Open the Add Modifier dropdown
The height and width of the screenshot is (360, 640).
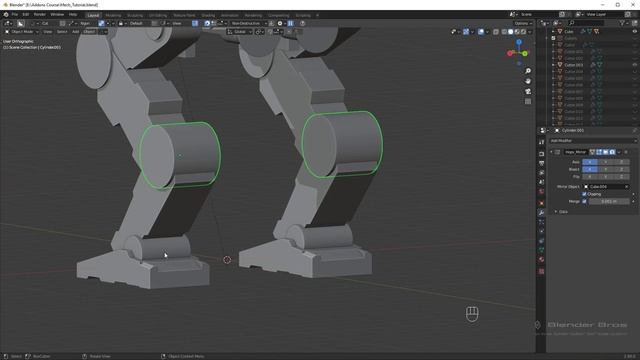point(593,140)
